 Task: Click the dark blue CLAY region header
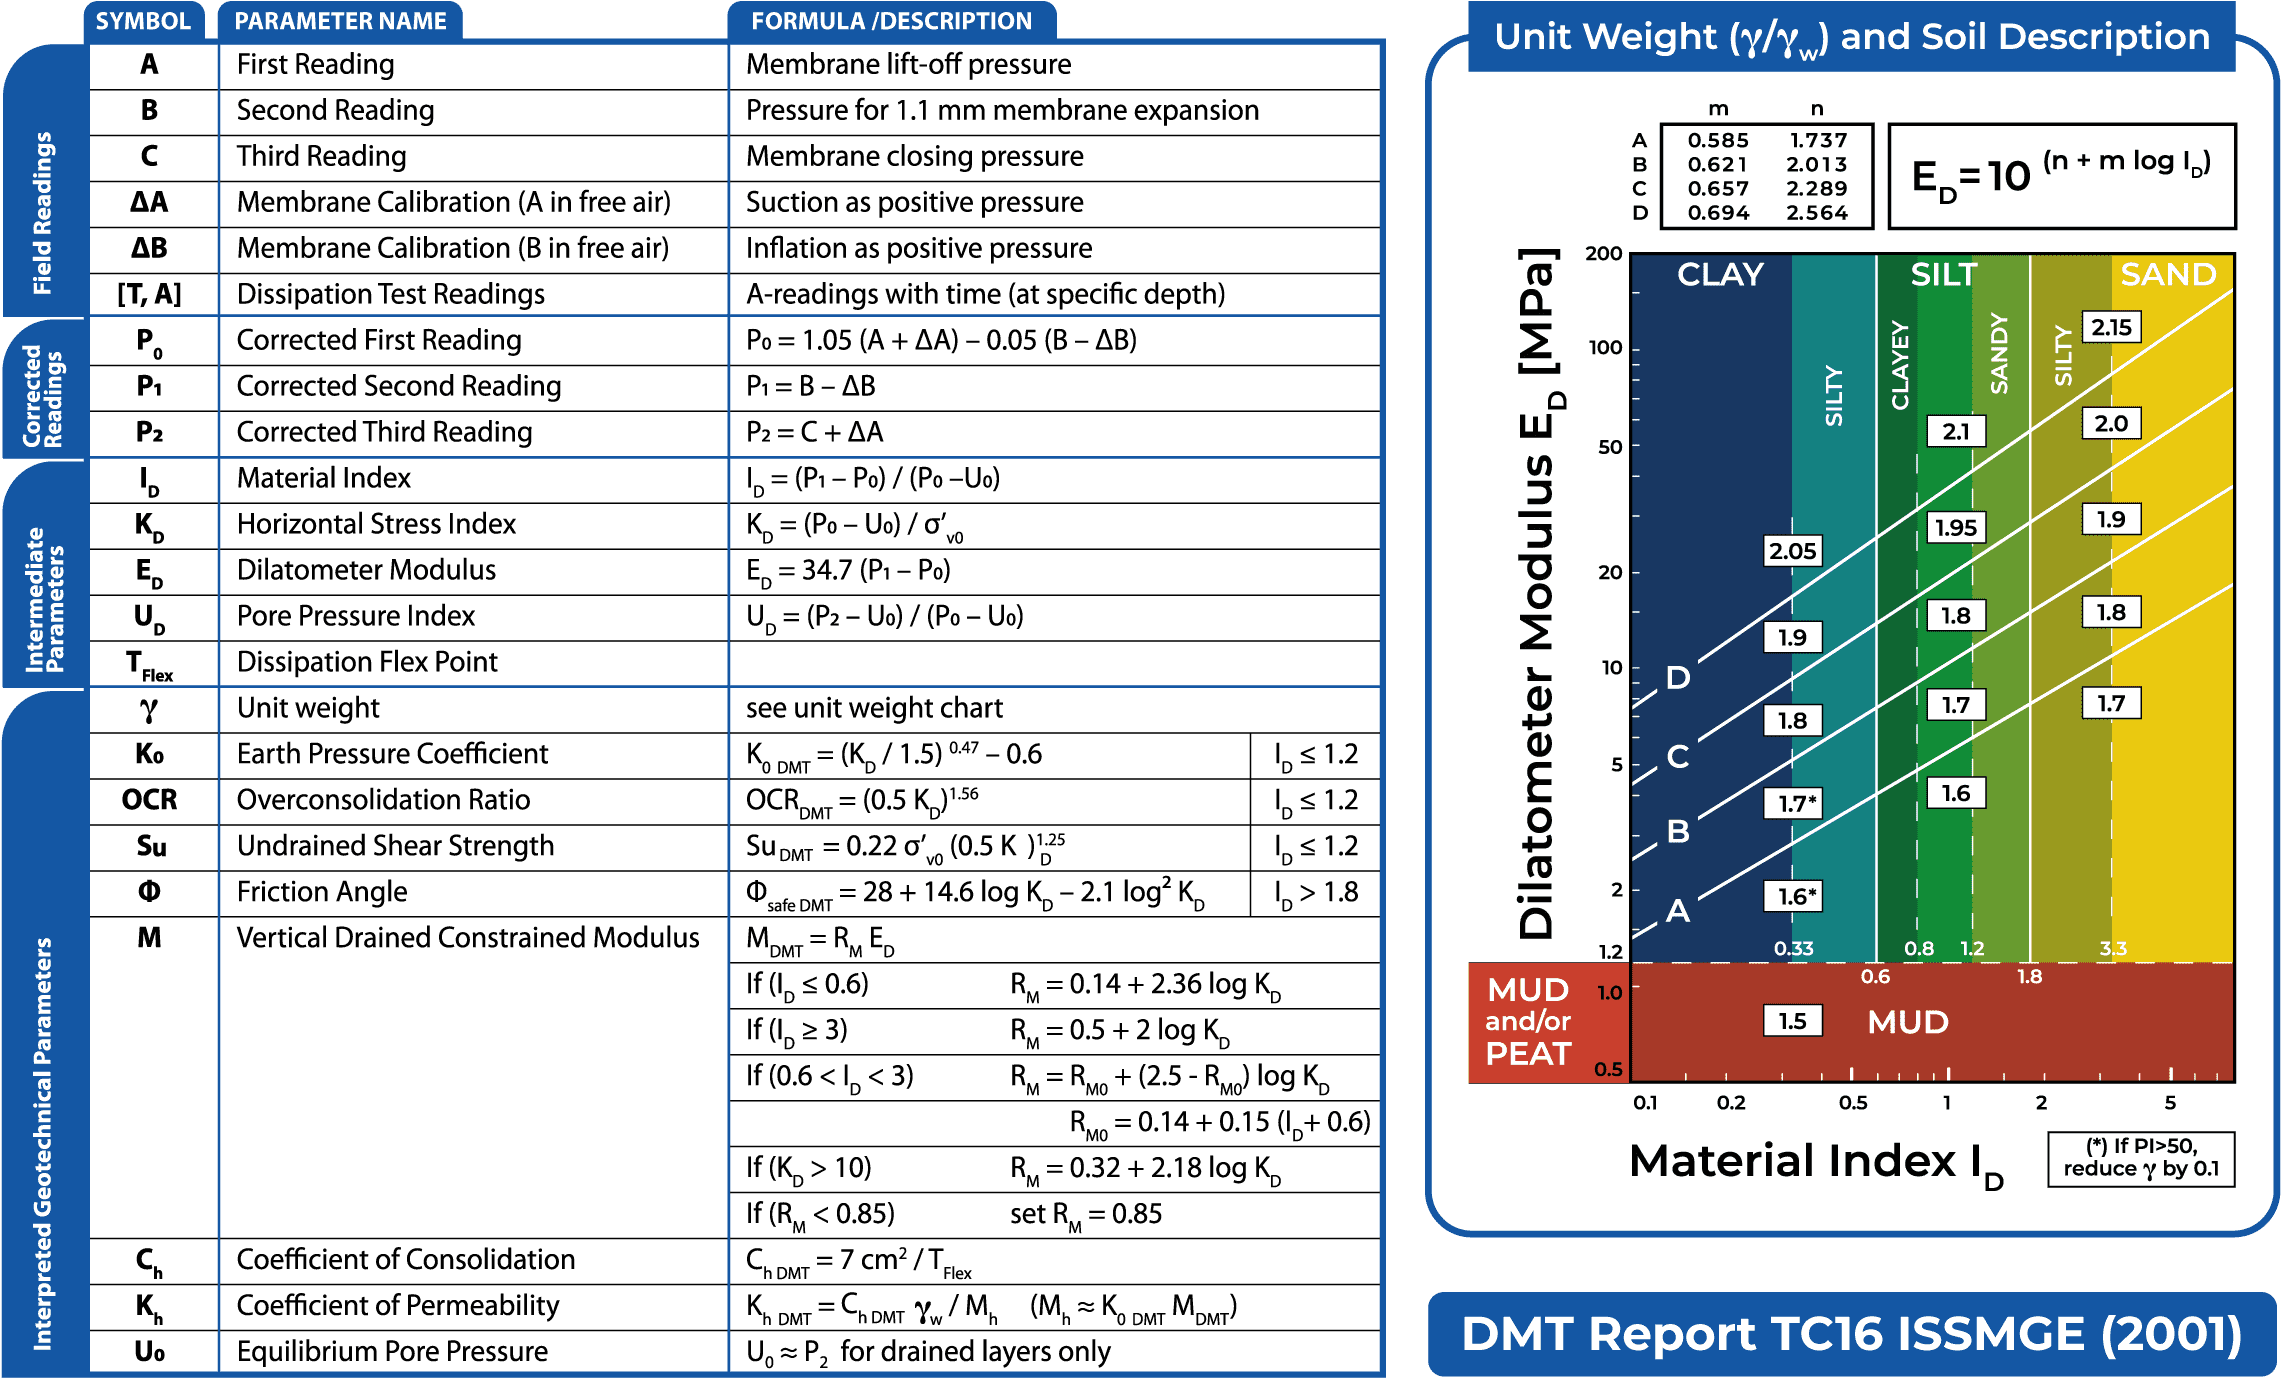(x=1719, y=274)
